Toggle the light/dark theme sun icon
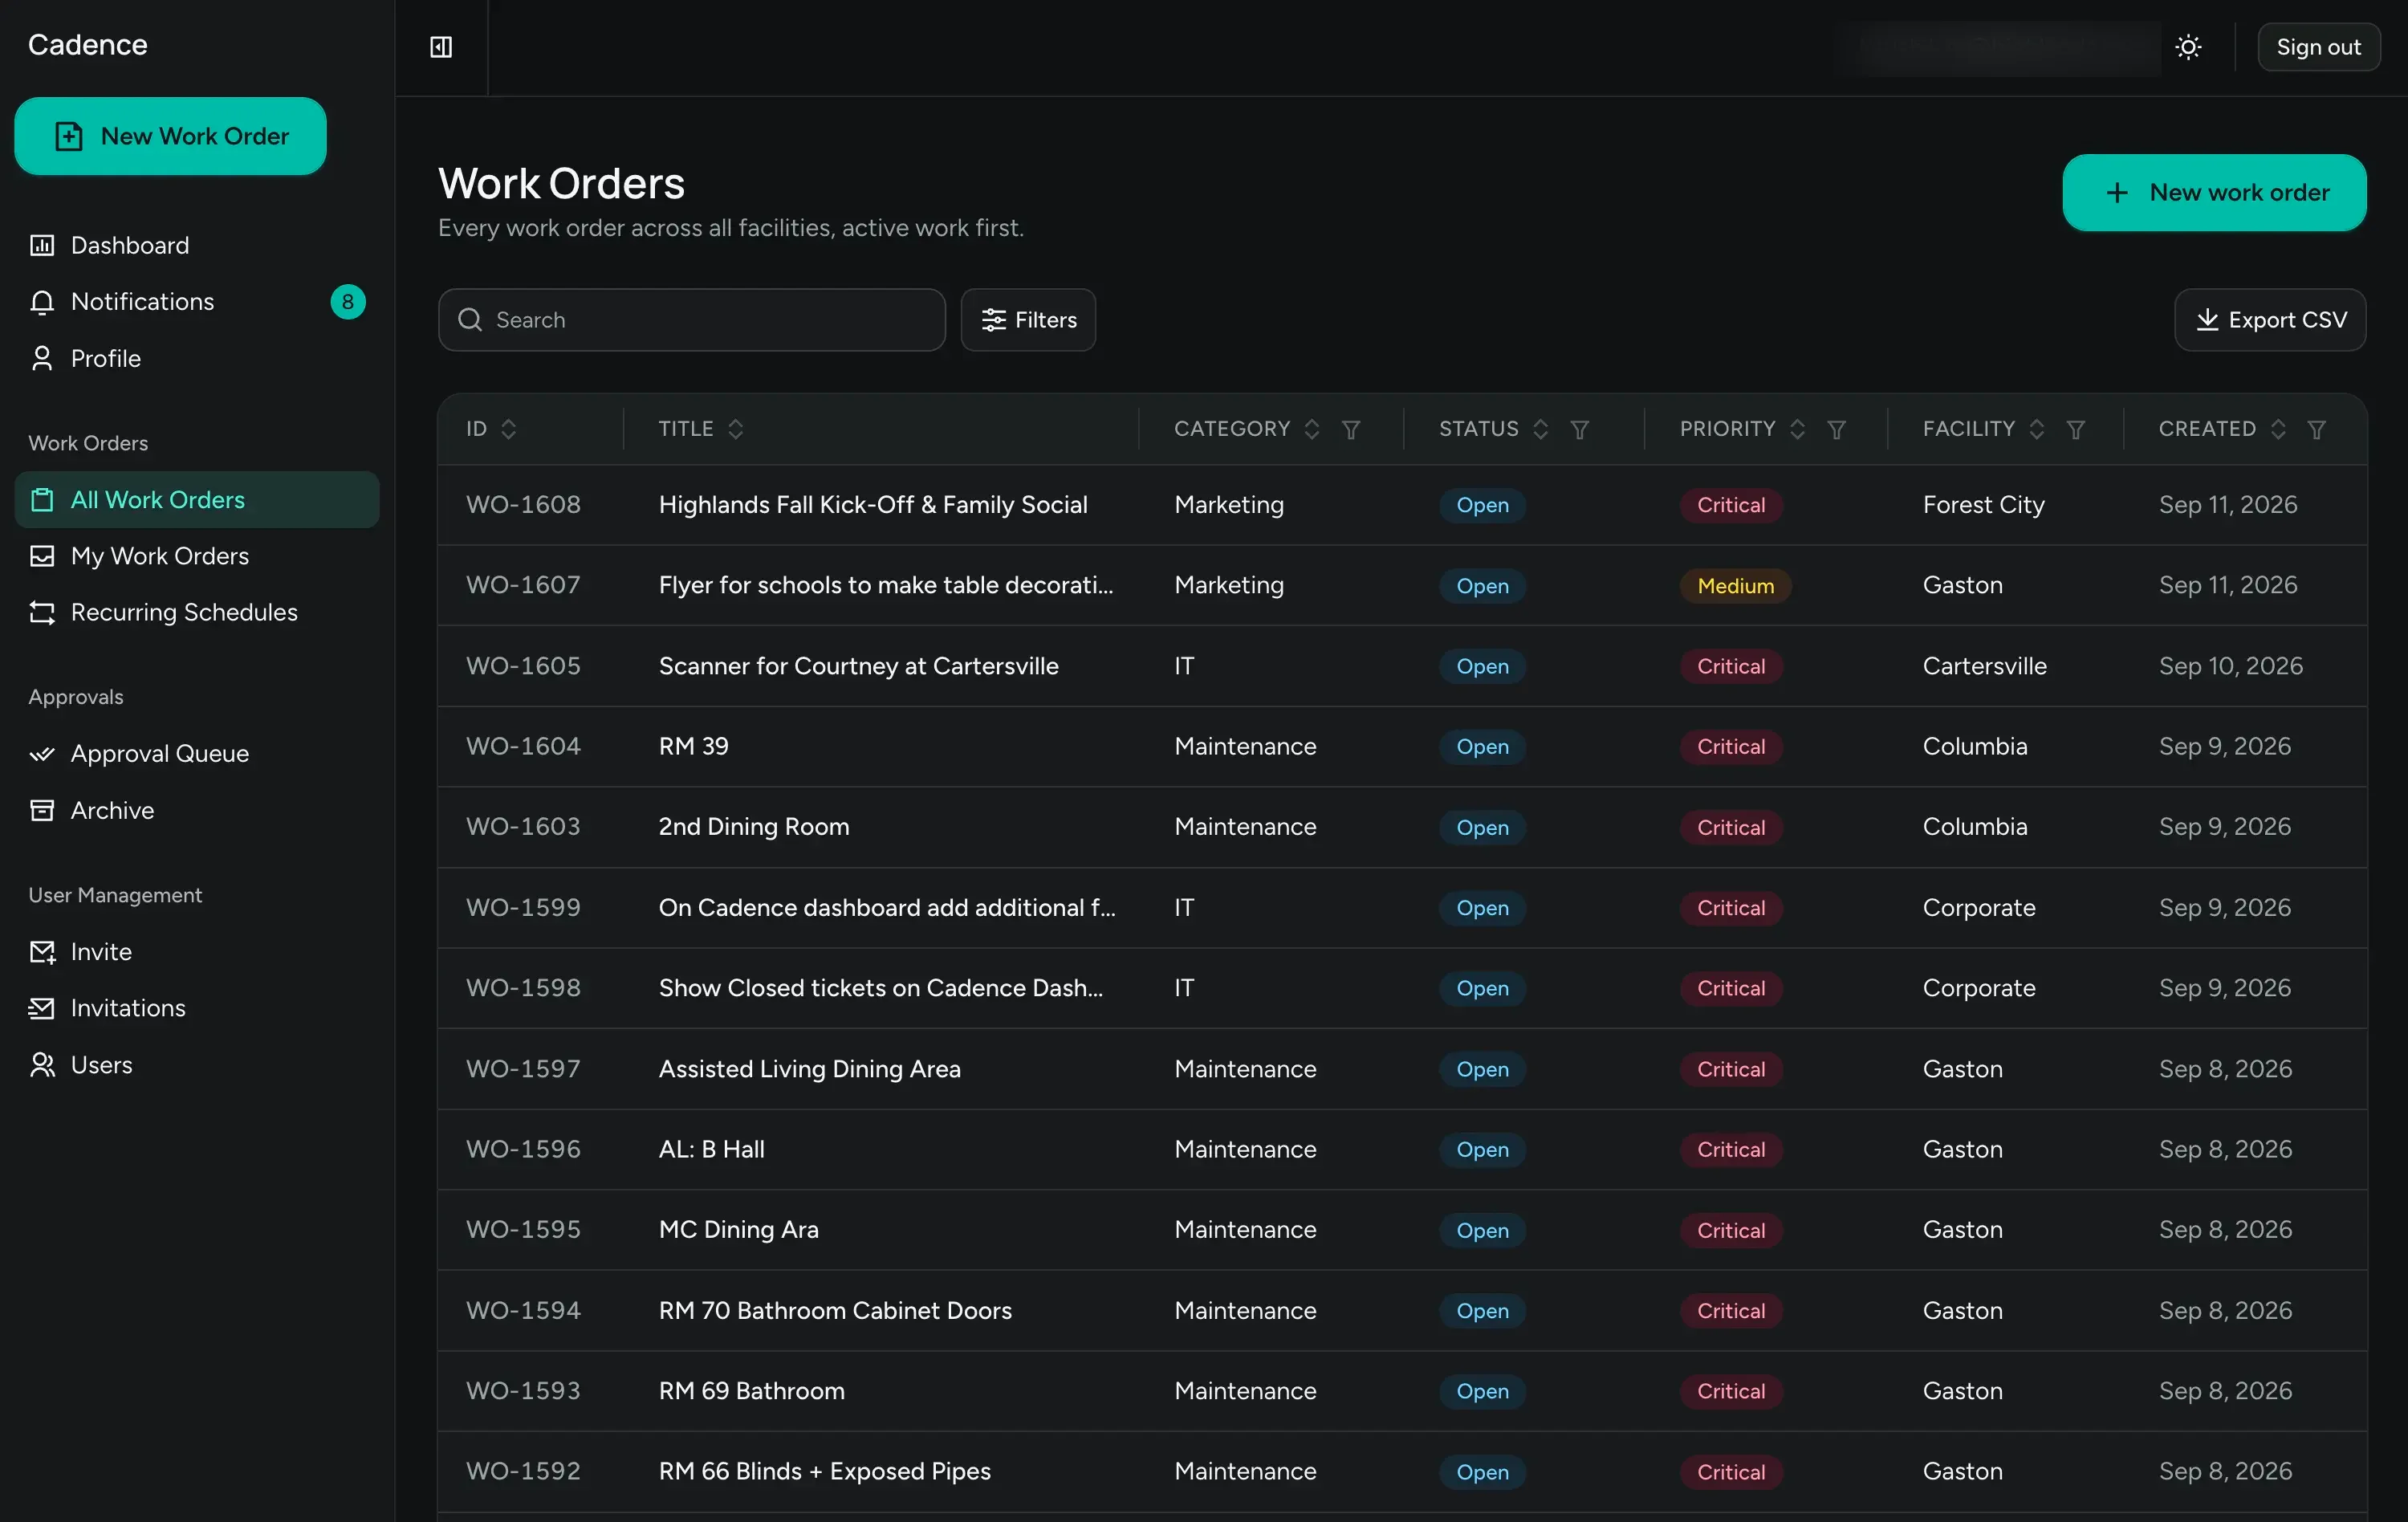Image resolution: width=2408 pixels, height=1522 pixels. click(x=2188, y=47)
